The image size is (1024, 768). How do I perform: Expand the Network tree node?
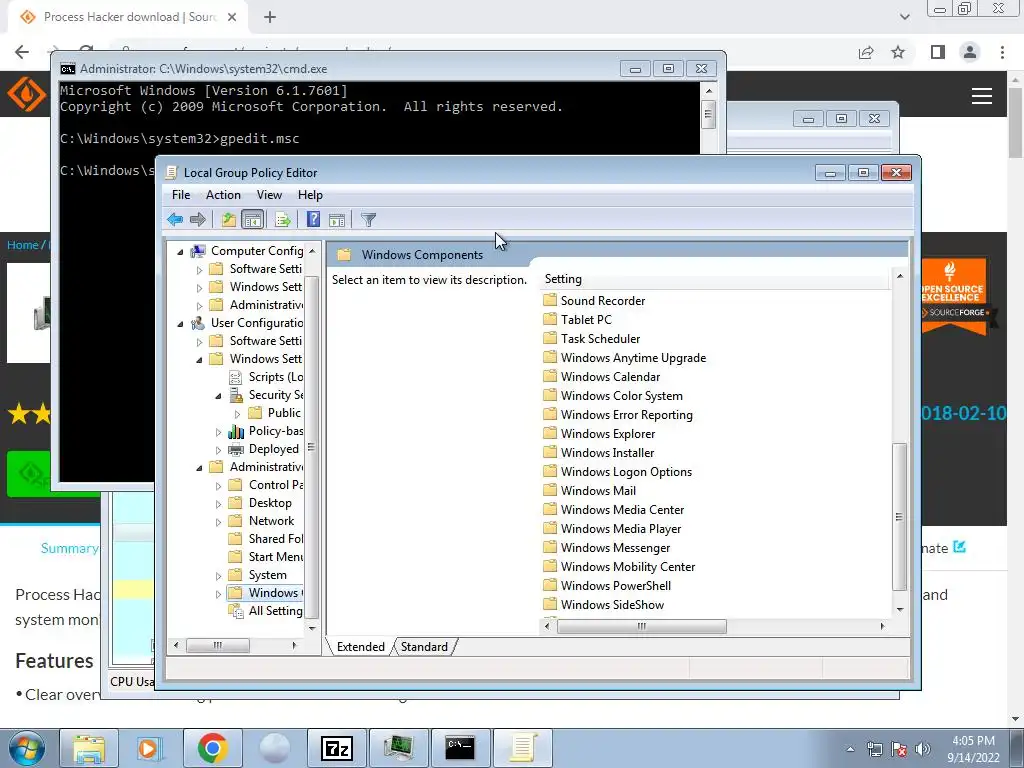click(x=219, y=522)
